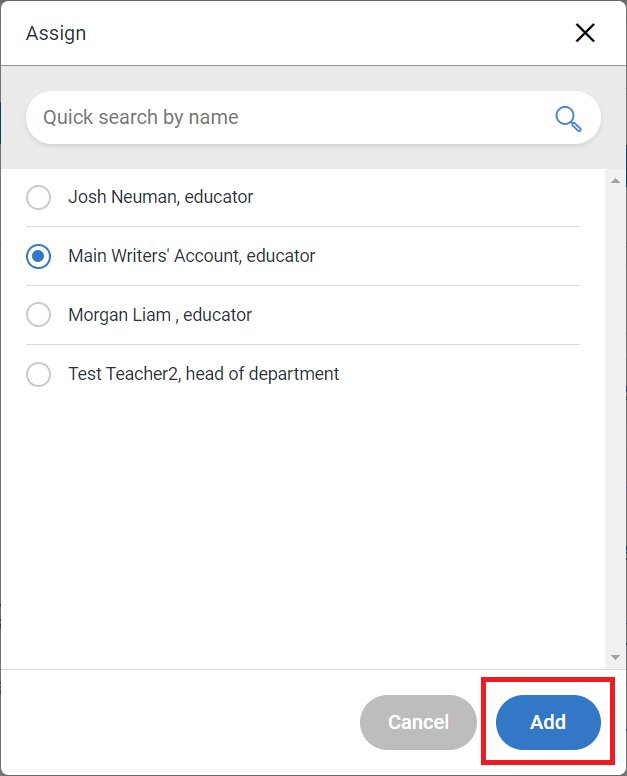Focus the Quick search by name field
The width and height of the screenshot is (627, 776).
313,118
